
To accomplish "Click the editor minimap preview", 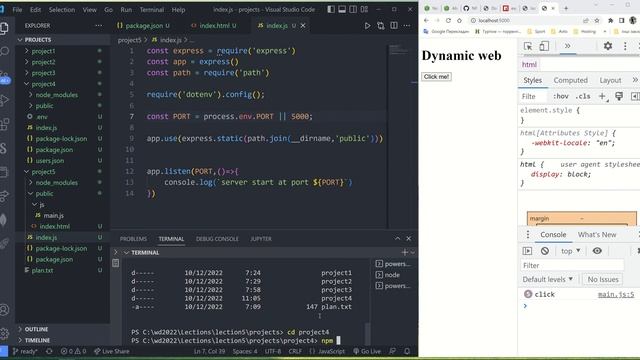I will pos(398,50).
